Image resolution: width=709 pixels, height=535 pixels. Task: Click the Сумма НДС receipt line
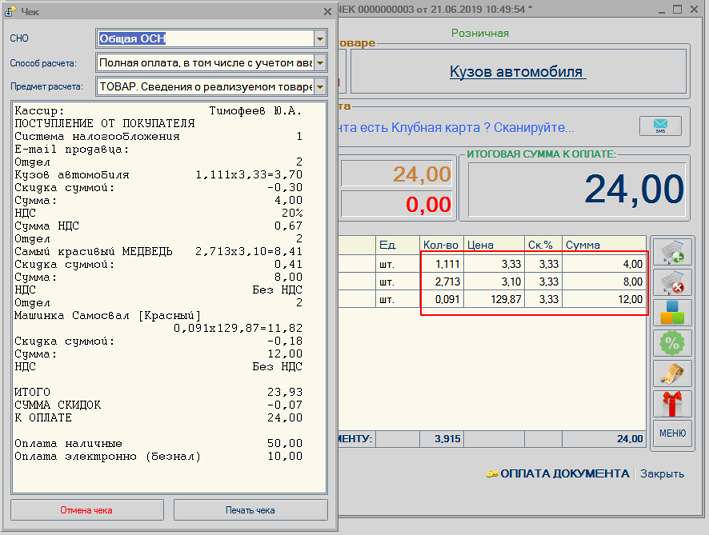158,226
